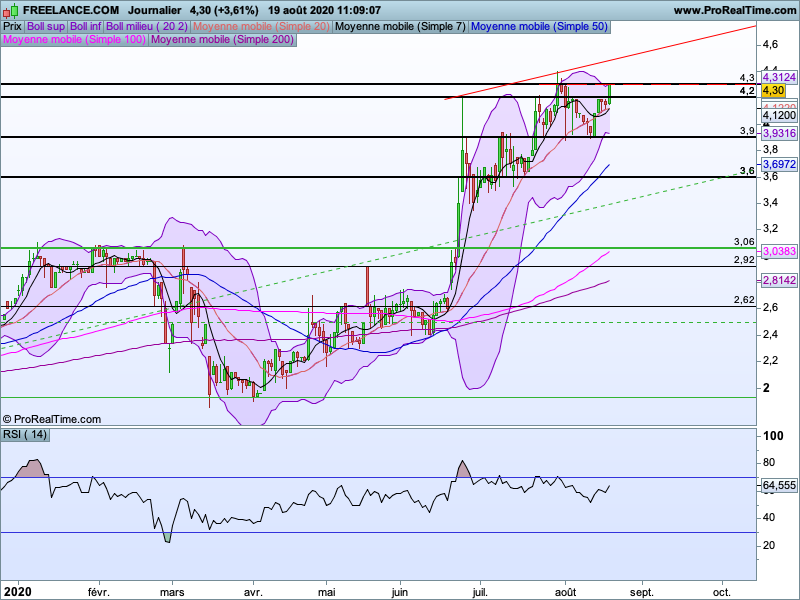Click the 4,30 (+3,61%) quote text
800x600 pixels.
[x=224, y=10]
